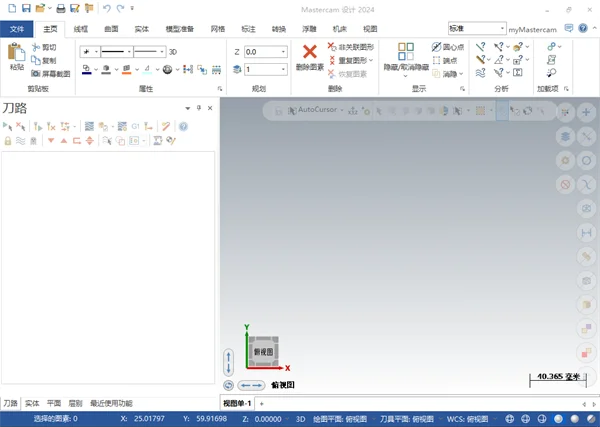Click the blue Level layers icon beside field 1

(x=237, y=69)
